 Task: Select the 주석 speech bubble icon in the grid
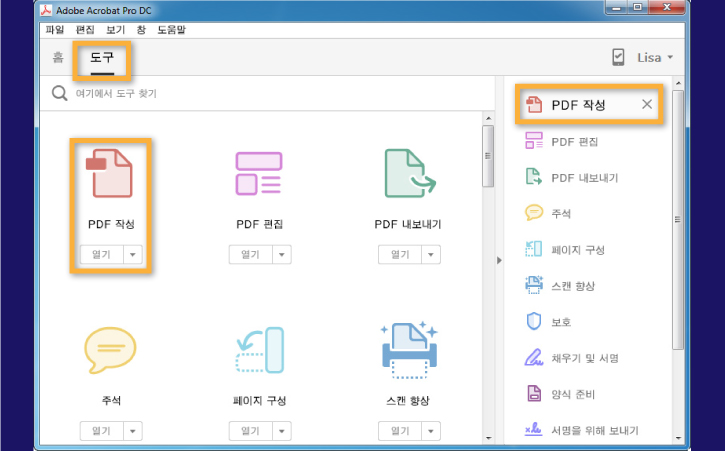(x=110, y=350)
